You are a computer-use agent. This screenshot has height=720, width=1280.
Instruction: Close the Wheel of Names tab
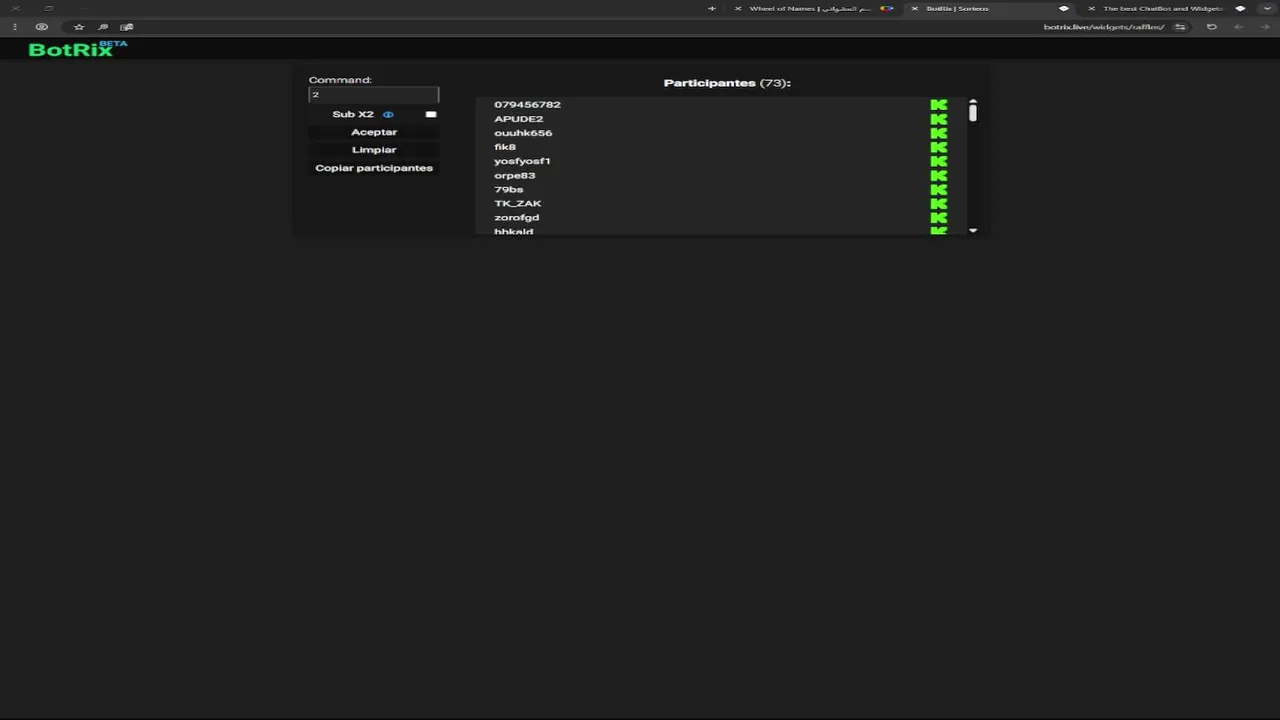(738, 8)
